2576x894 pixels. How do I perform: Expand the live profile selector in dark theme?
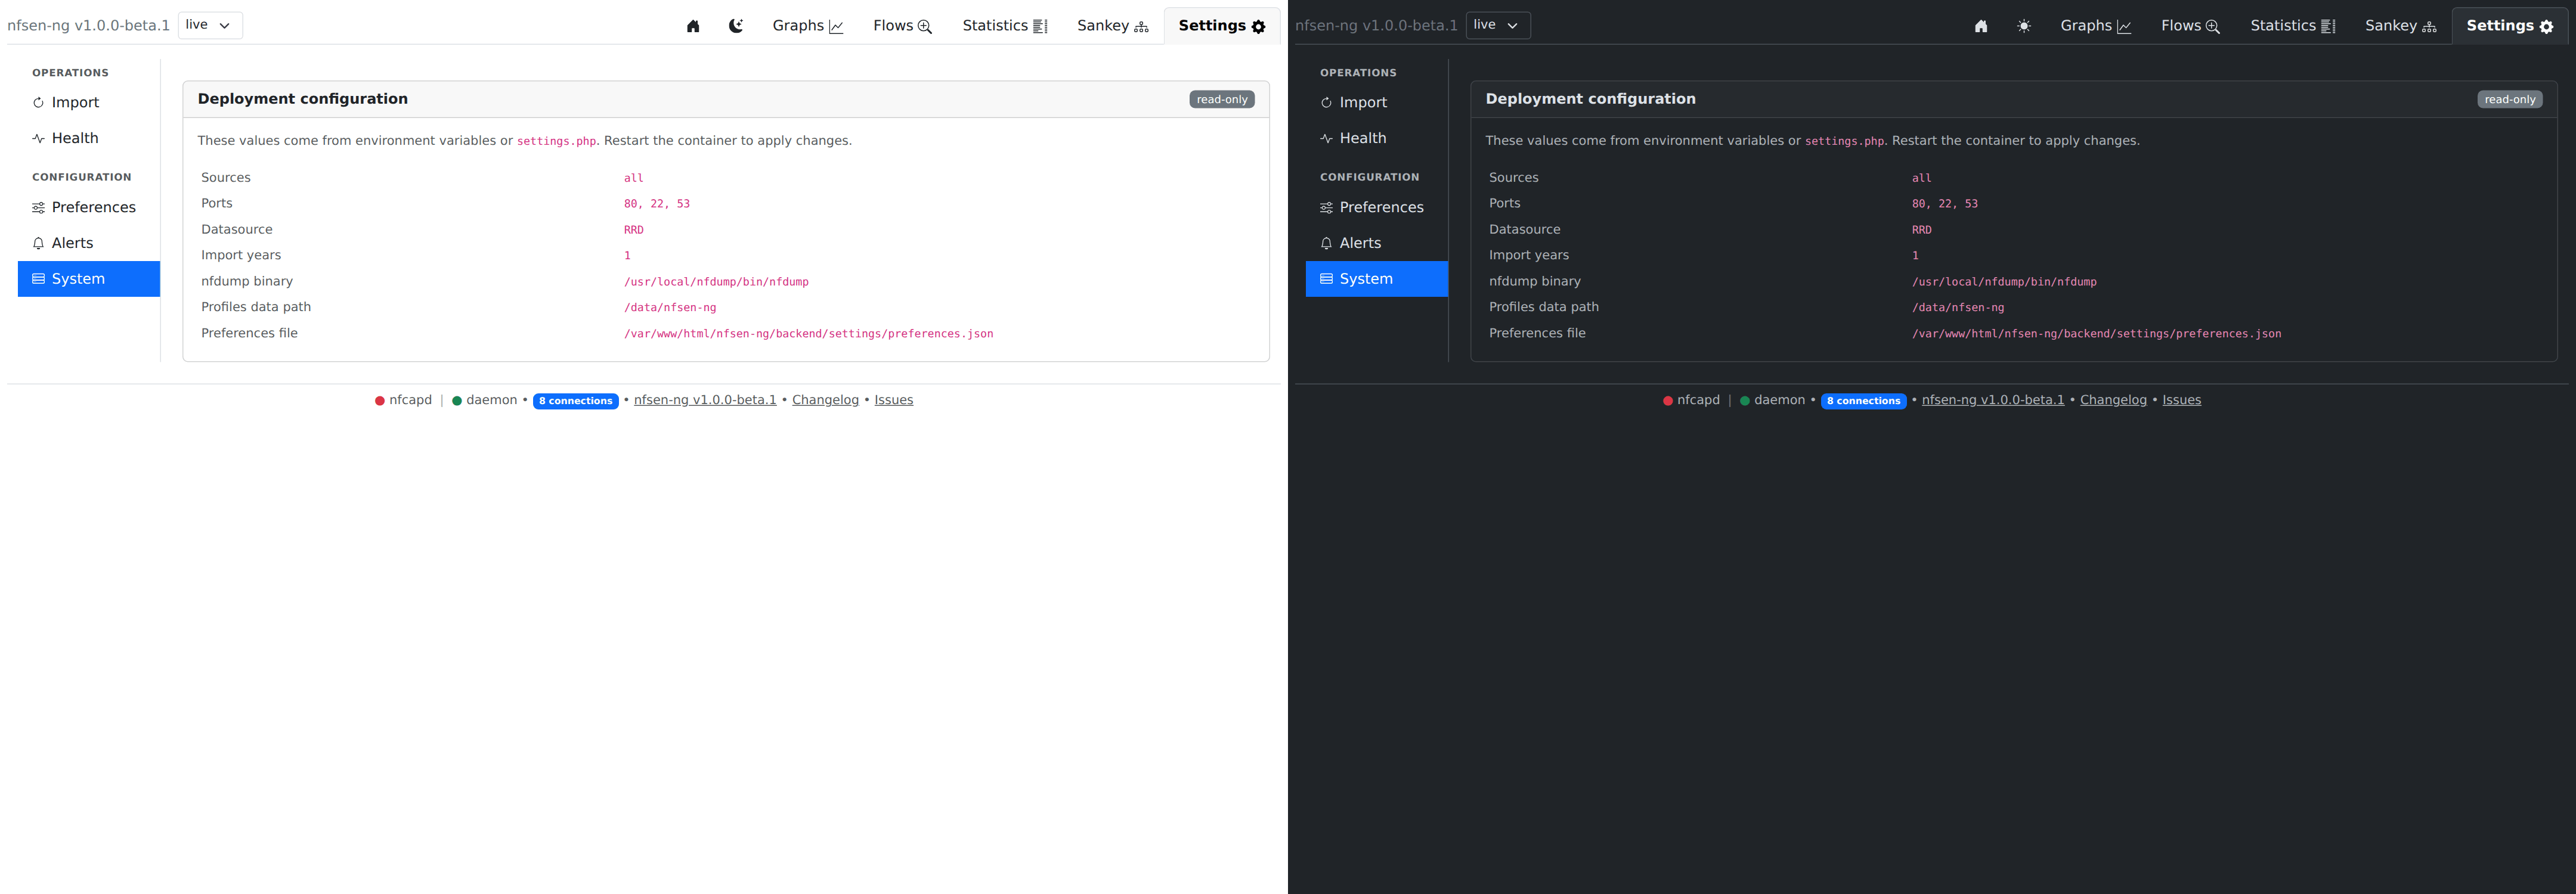1498,25
